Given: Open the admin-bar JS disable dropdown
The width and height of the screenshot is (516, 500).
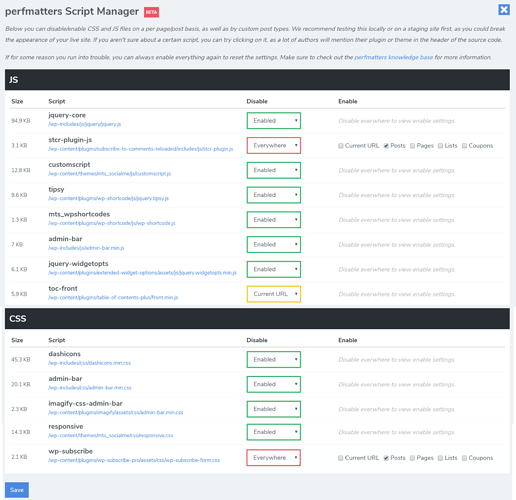Looking at the screenshot, I should tap(274, 244).
